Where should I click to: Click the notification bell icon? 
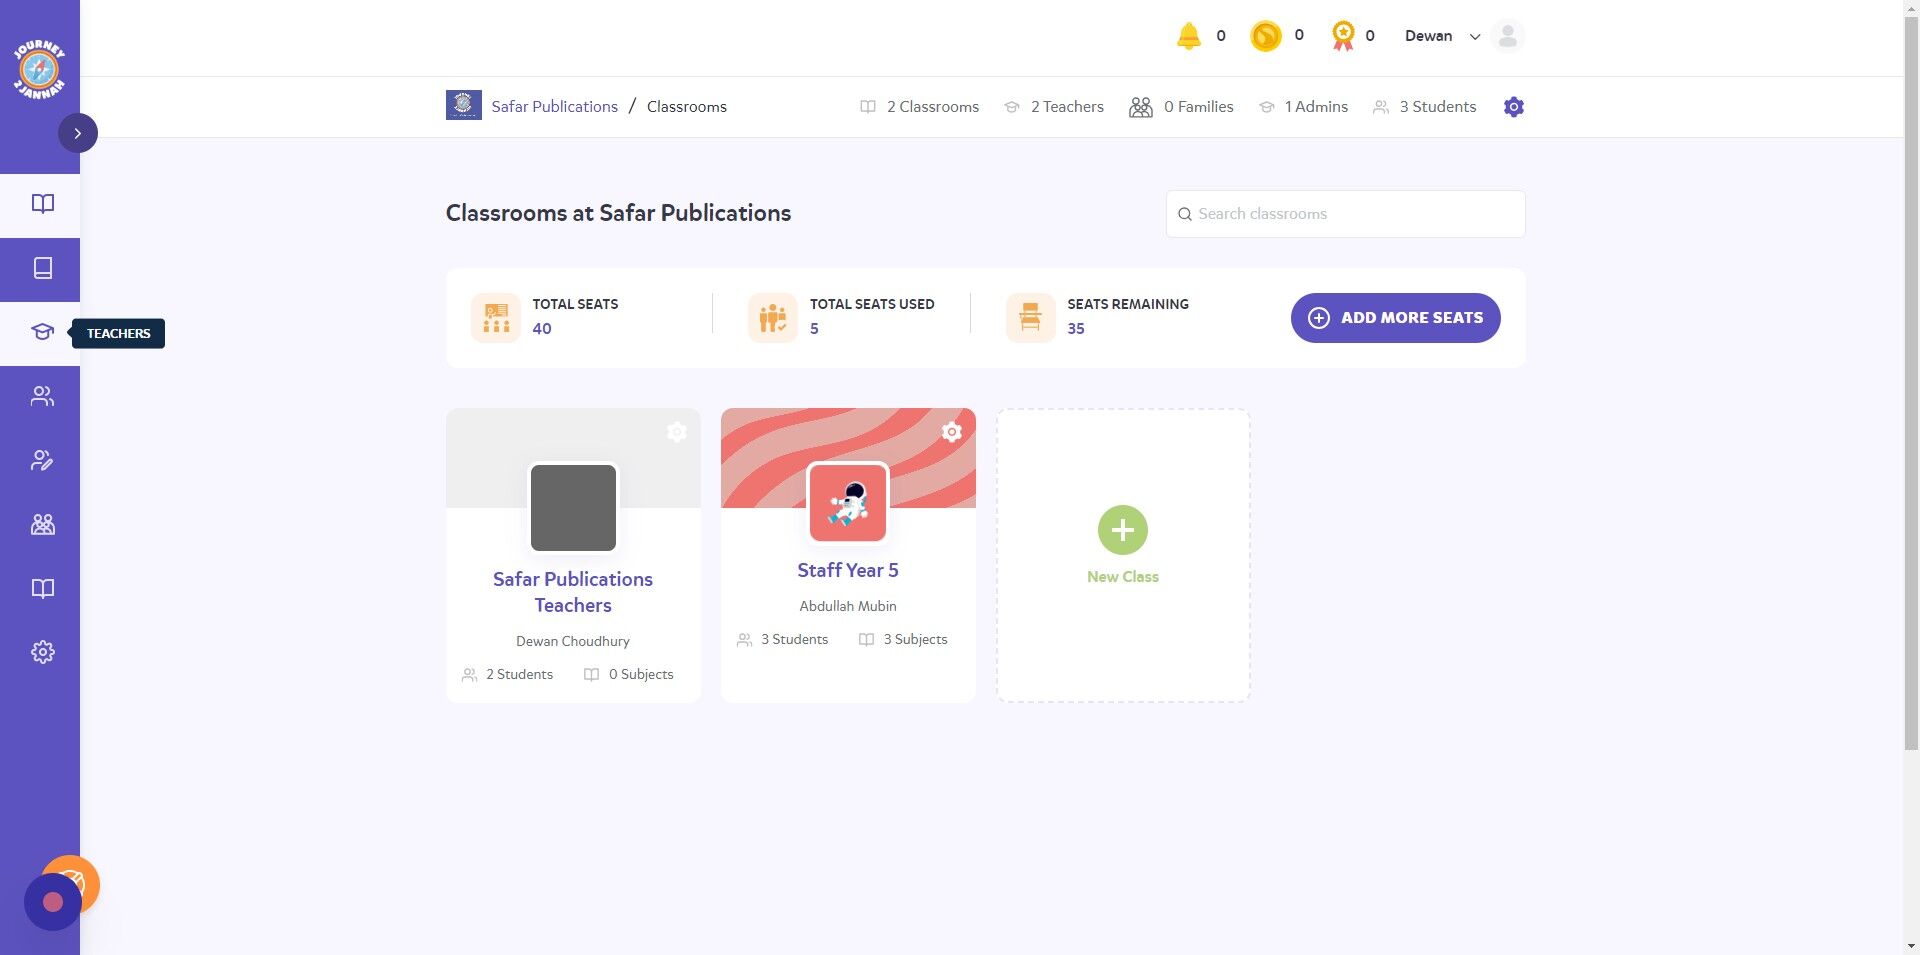pyautogui.click(x=1188, y=36)
